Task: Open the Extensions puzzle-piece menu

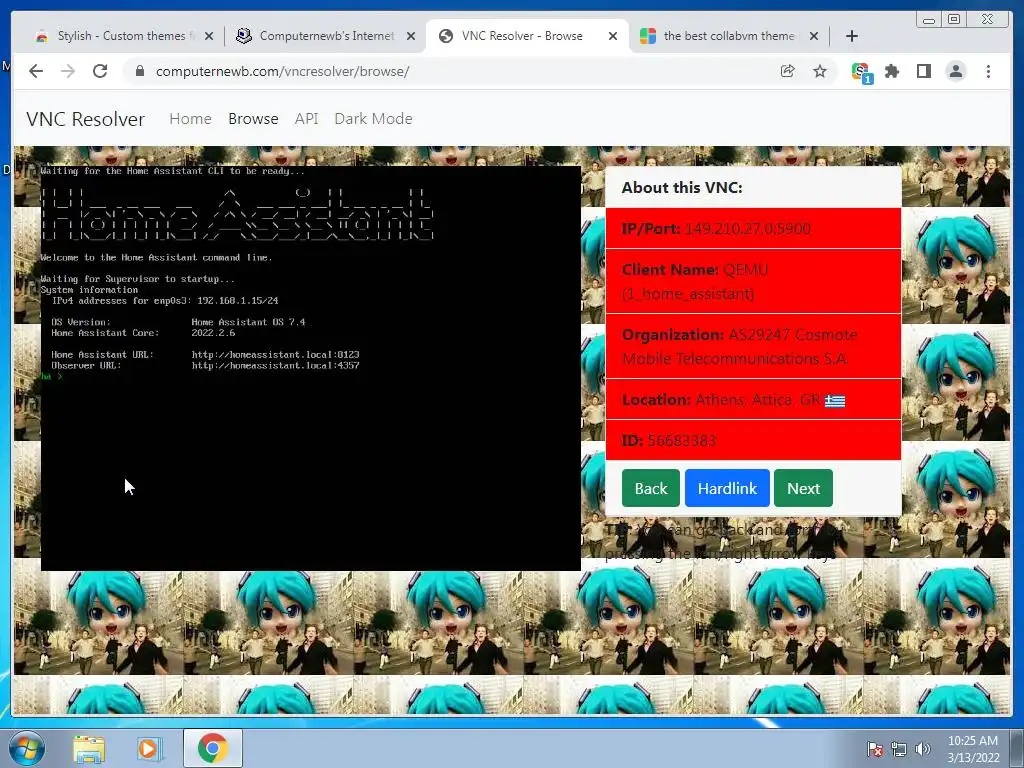Action: (x=891, y=71)
